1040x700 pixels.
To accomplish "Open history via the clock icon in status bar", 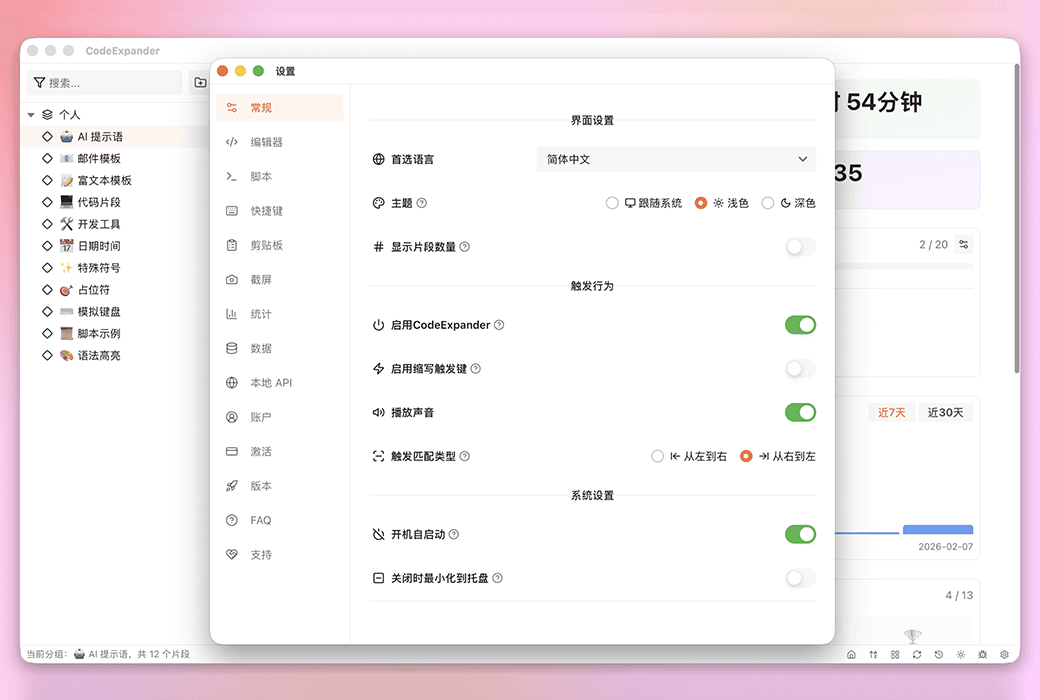I will pos(938,654).
